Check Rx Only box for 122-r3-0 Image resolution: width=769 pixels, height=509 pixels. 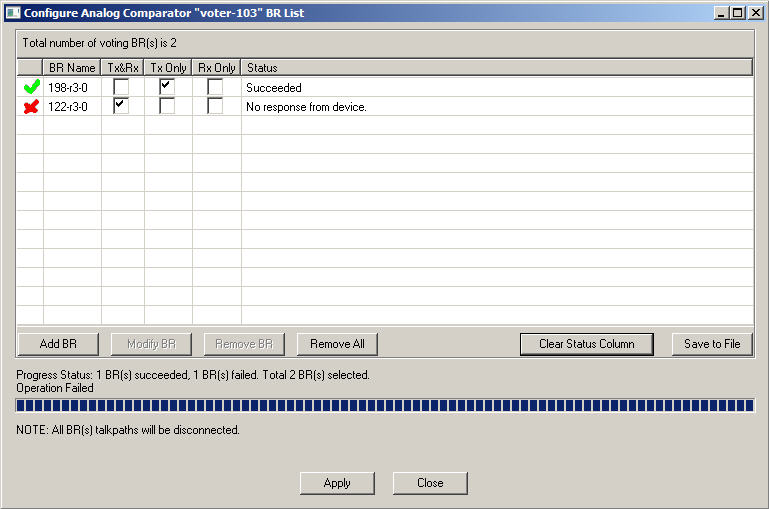pos(215,106)
